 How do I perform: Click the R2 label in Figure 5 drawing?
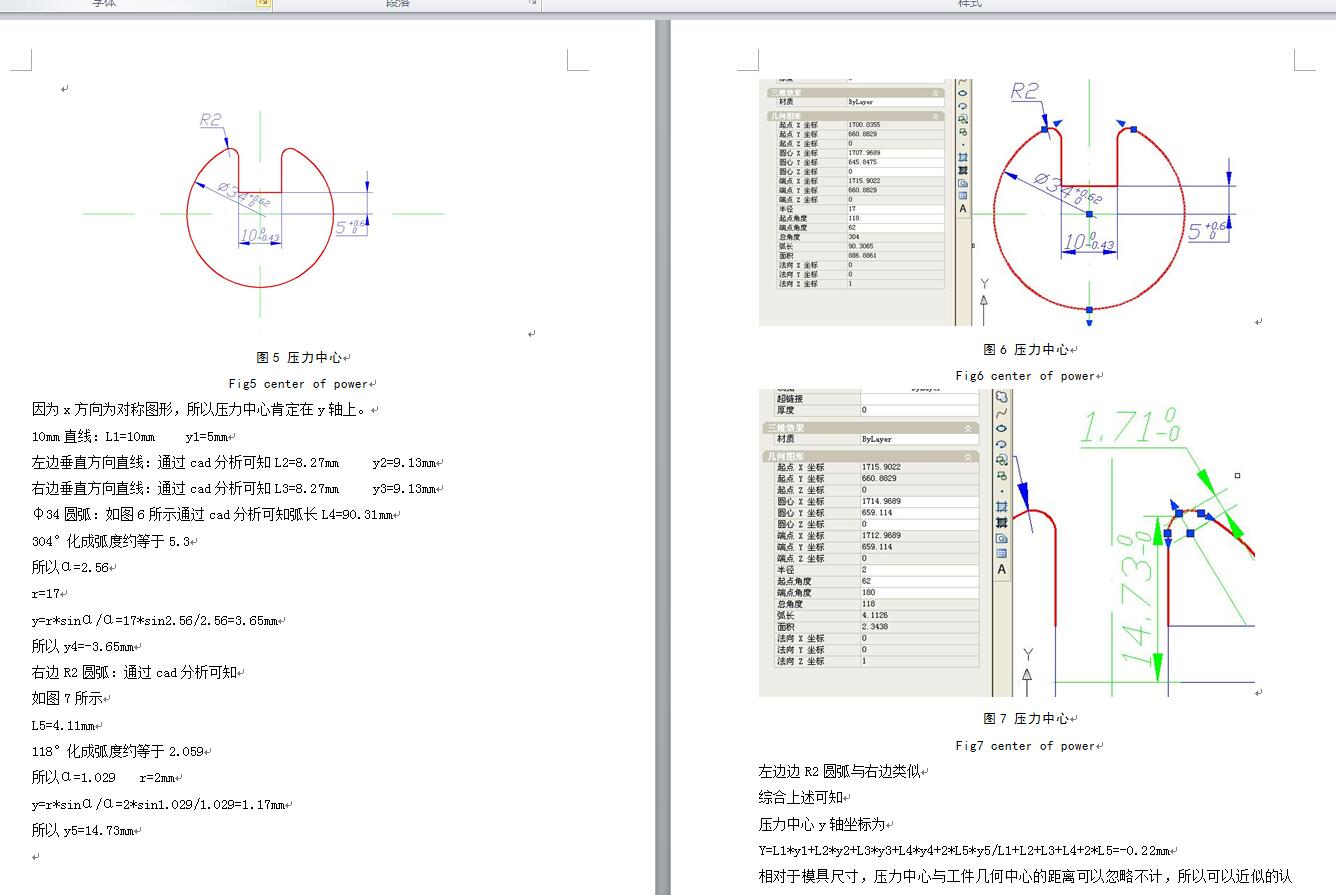tap(211, 120)
